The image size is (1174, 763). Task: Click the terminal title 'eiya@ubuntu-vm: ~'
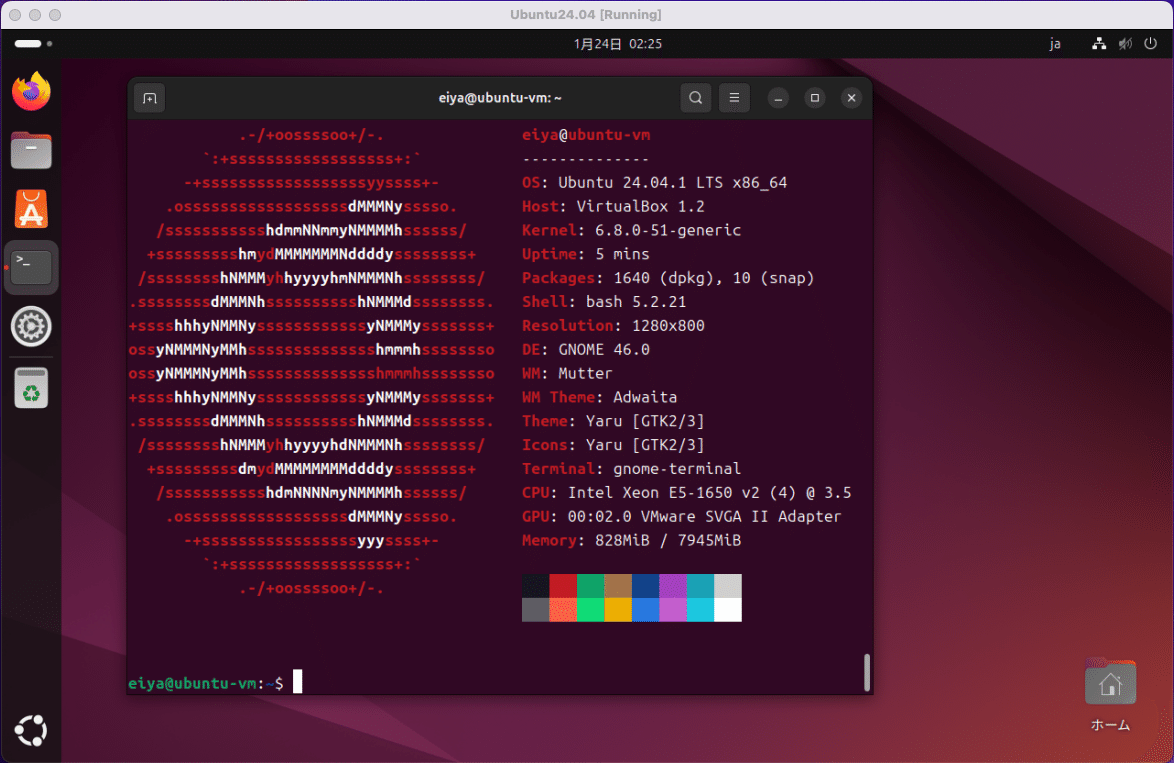pyautogui.click(x=500, y=98)
